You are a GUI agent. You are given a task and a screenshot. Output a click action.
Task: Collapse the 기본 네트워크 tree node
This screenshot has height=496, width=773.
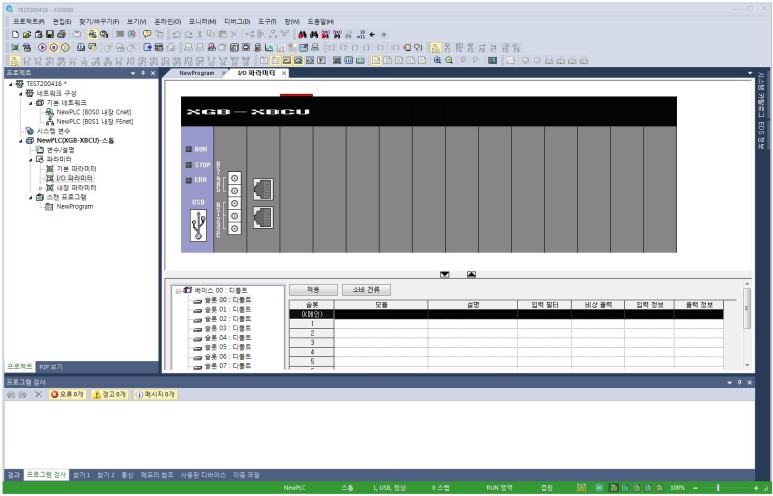point(31,103)
